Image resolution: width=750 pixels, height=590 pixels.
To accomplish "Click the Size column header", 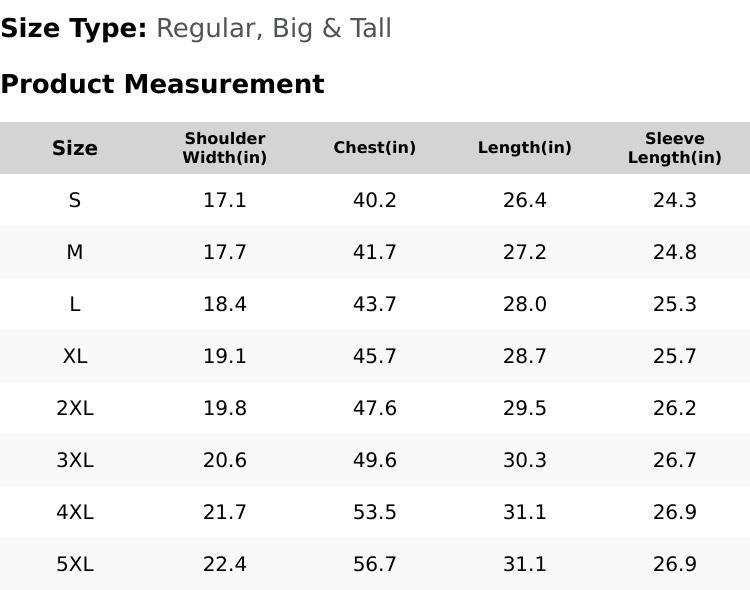I will pyautogui.click(x=75, y=148).
